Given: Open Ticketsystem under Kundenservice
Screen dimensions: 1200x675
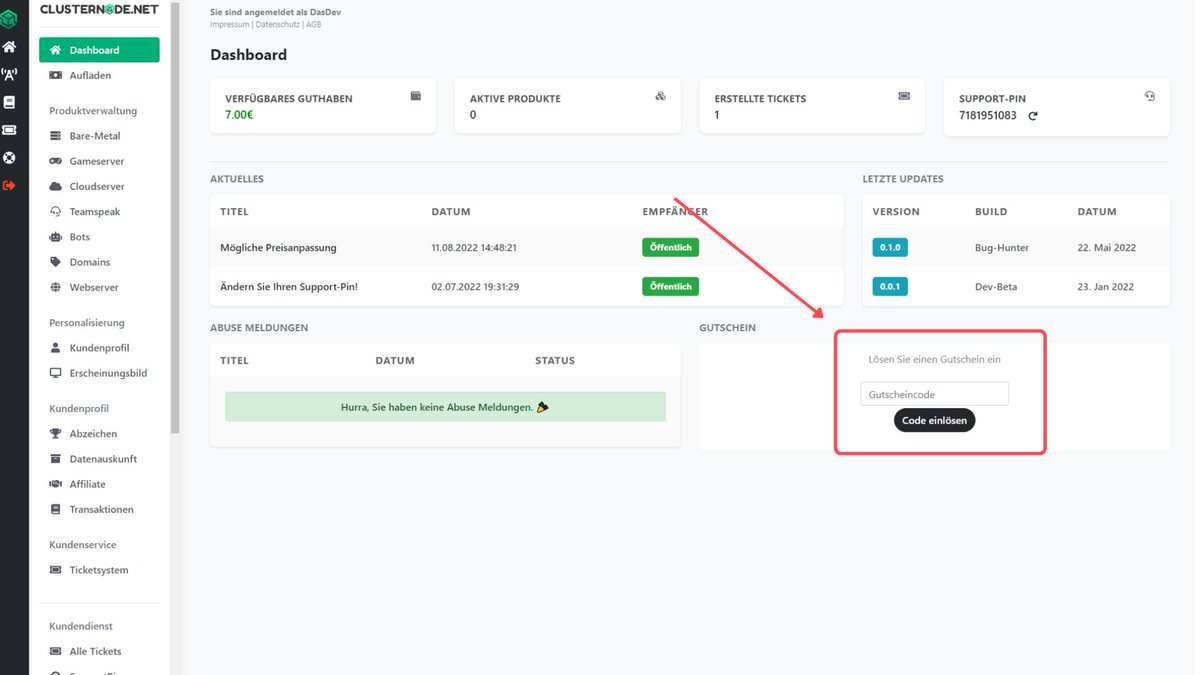Looking at the screenshot, I should [99, 570].
